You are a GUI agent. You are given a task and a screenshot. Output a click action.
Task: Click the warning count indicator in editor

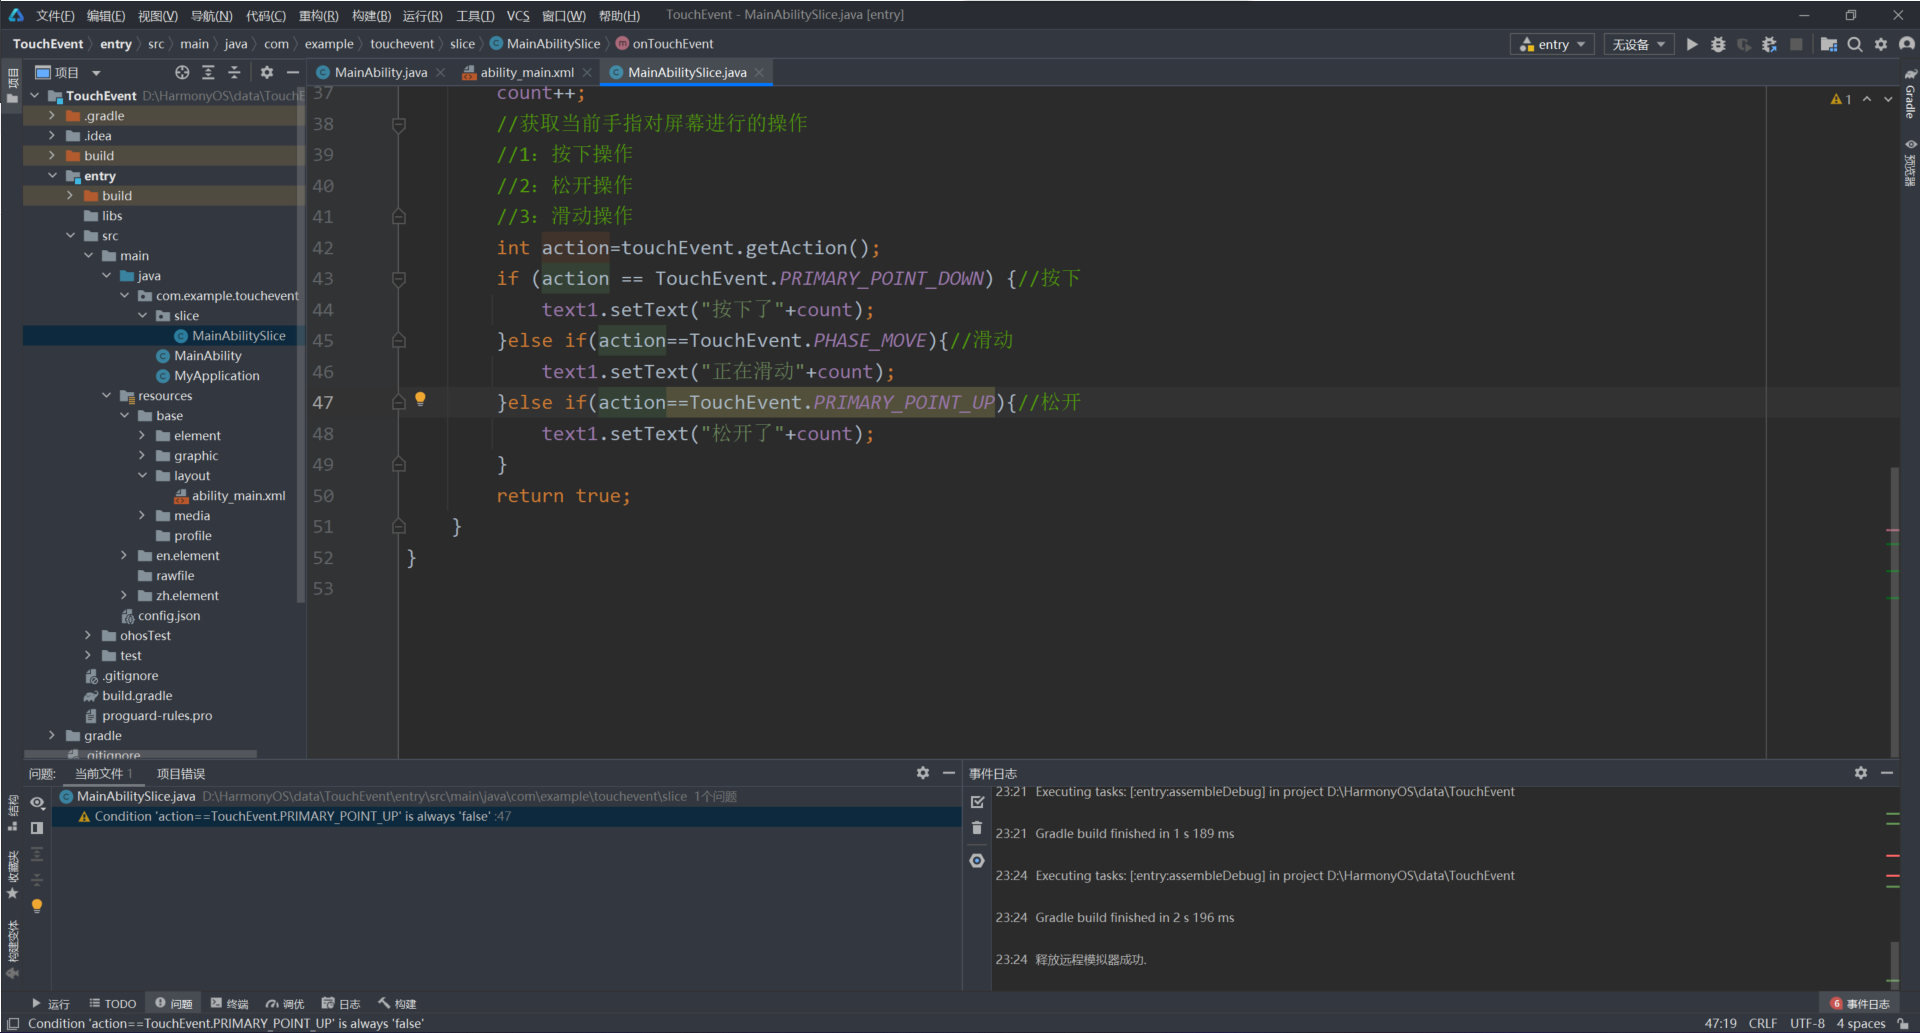coord(1841,99)
